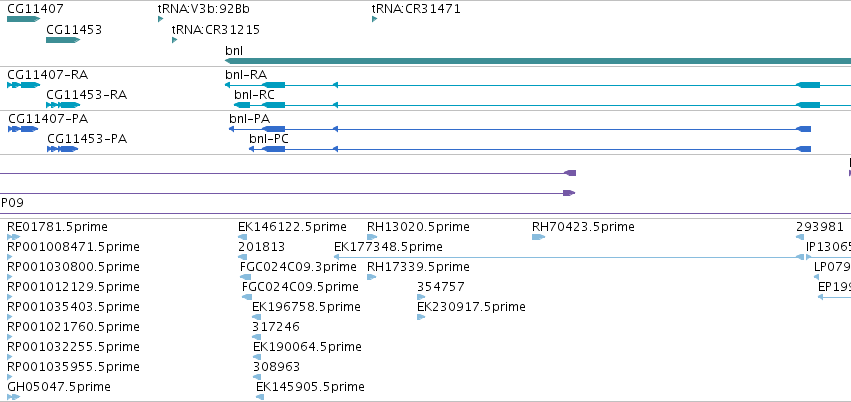Screen dimensions: 851x402
Task: Click the tRNA:V3b:92Bb arrowhead marker
Action: tap(161, 19)
